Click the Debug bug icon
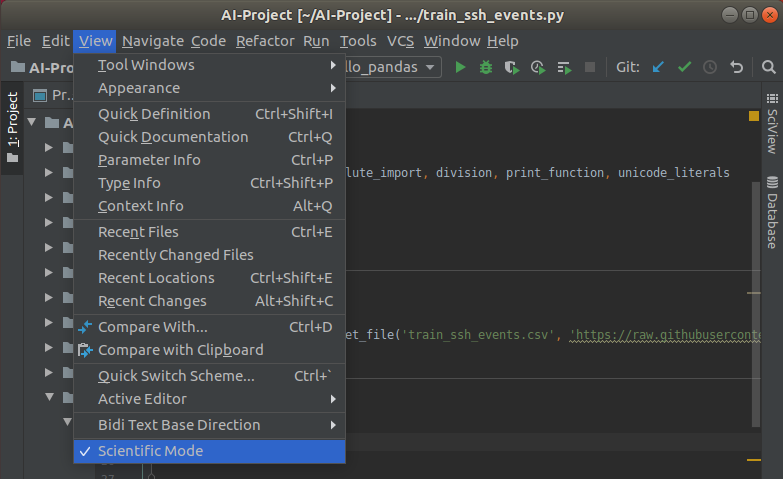Screen dimensions: 783x479 (x=486, y=67)
